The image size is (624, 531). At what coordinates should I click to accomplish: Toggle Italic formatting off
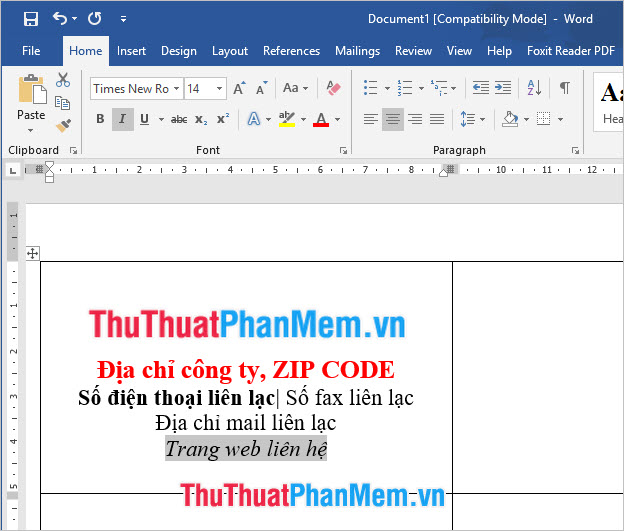coord(123,119)
